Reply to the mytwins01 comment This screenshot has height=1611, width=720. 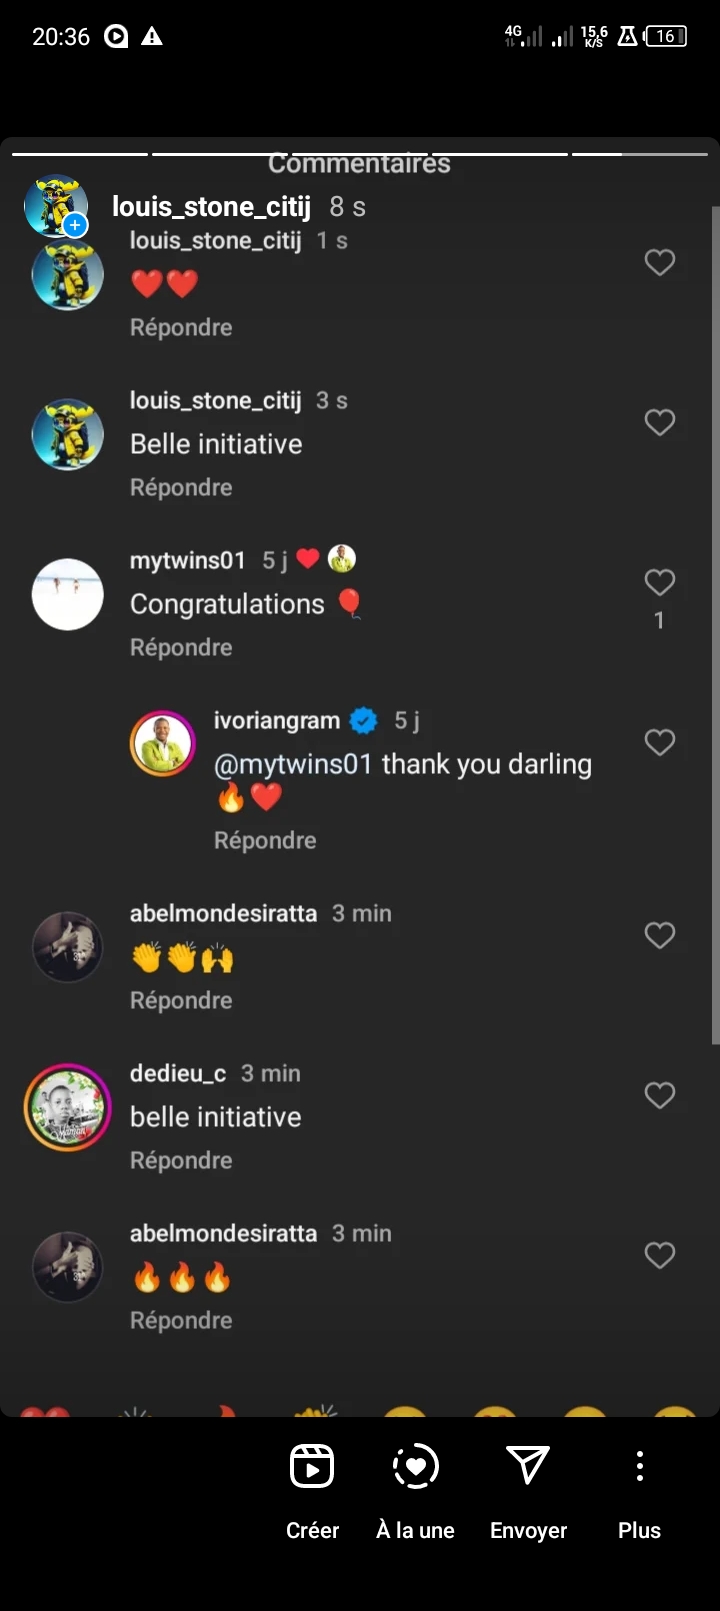[181, 648]
